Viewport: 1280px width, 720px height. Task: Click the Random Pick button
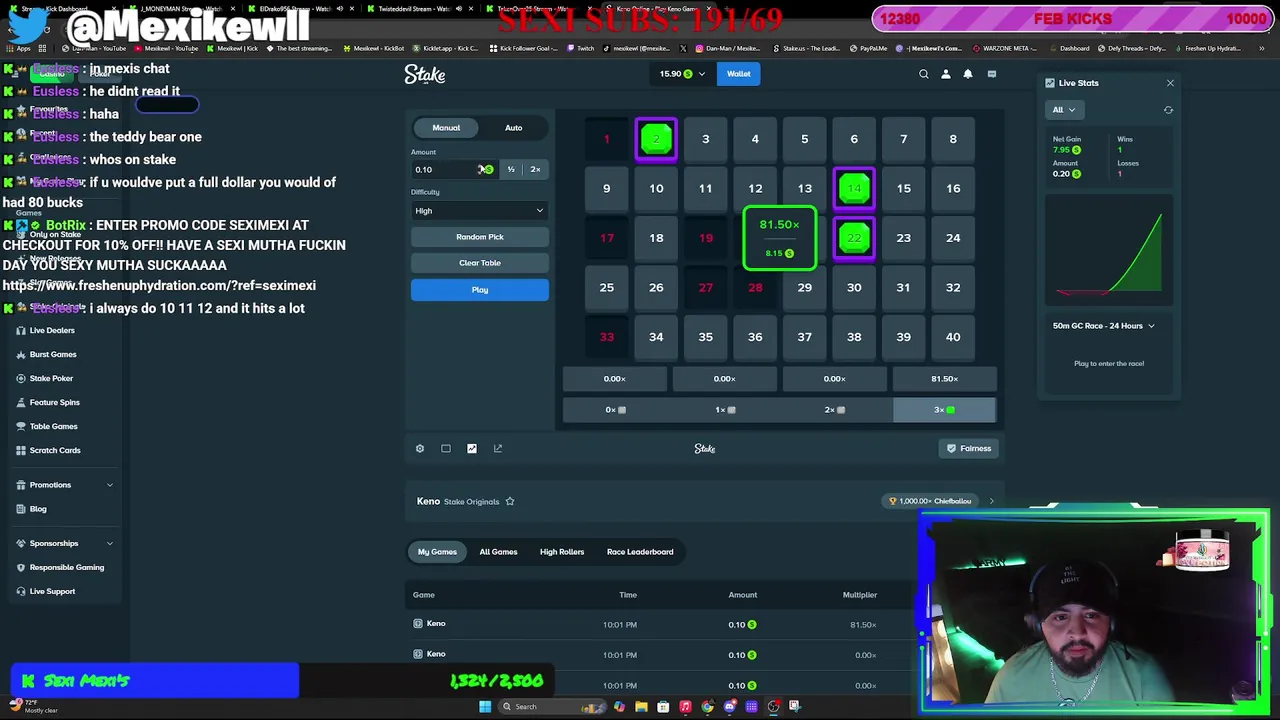click(x=480, y=237)
